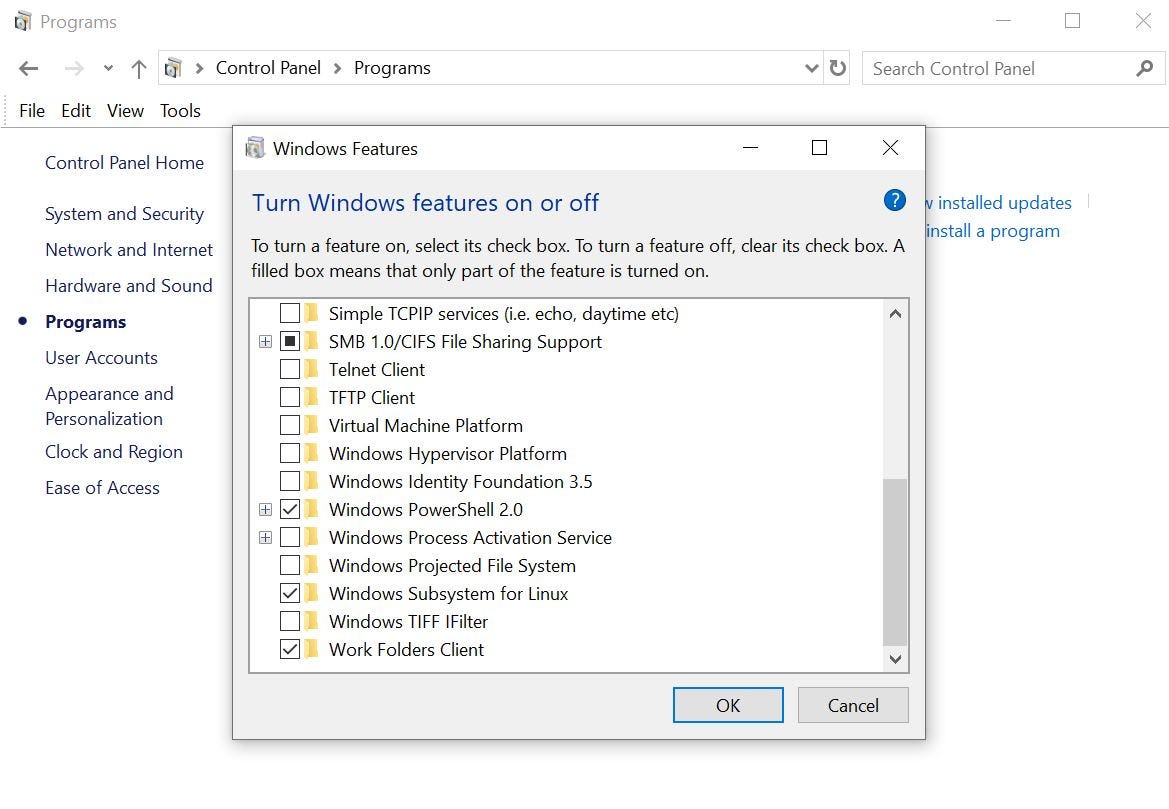Viewport: 1169px width, 809px height.
Task: Clear the SMB 1.0/CIFS File Sharing checkbox
Action: tap(291, 341)
